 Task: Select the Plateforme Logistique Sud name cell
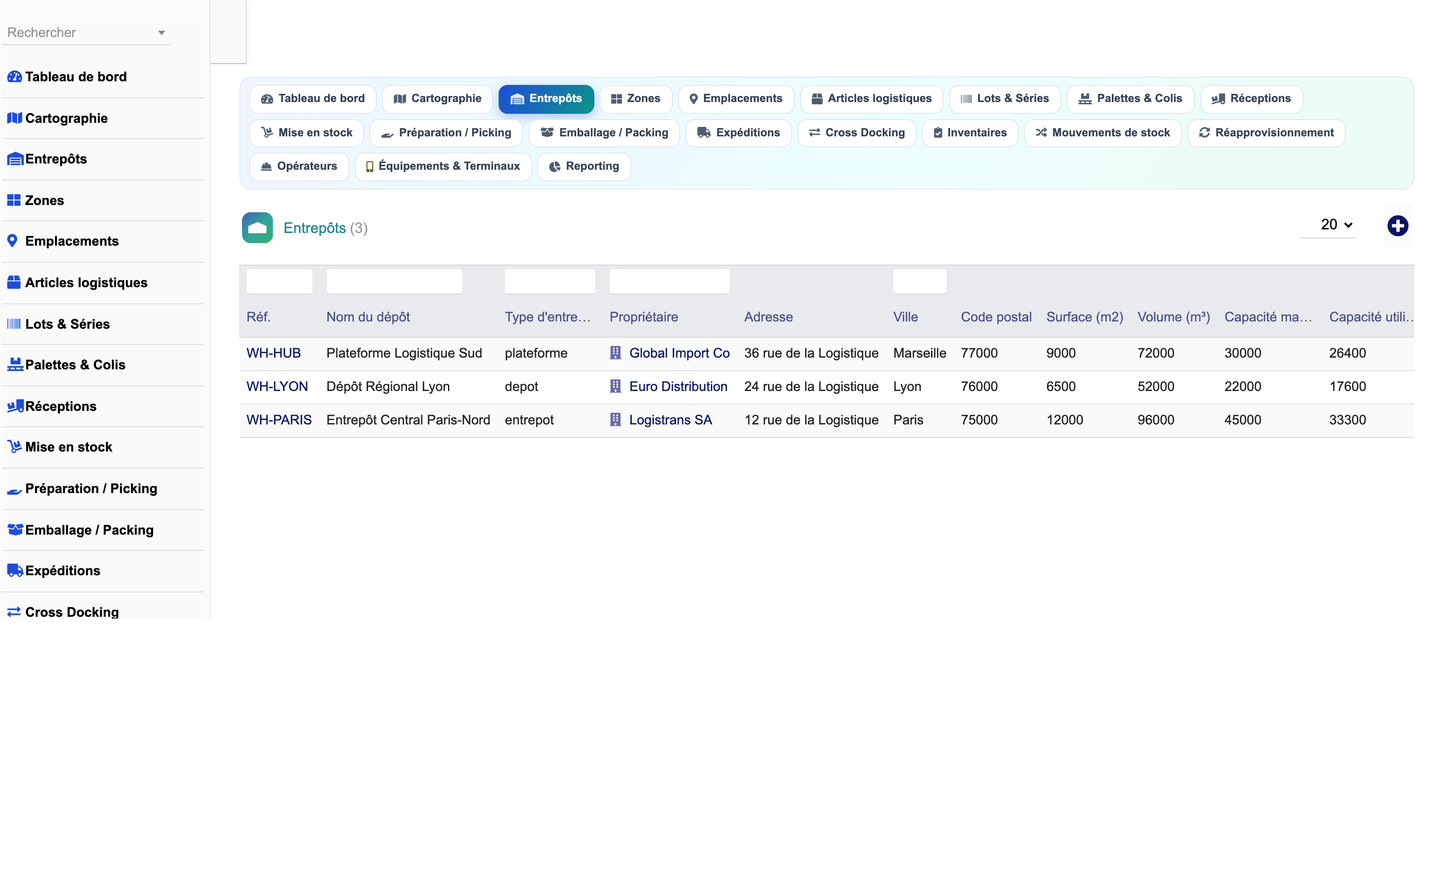pyautogui.click(x=404, y=353)
